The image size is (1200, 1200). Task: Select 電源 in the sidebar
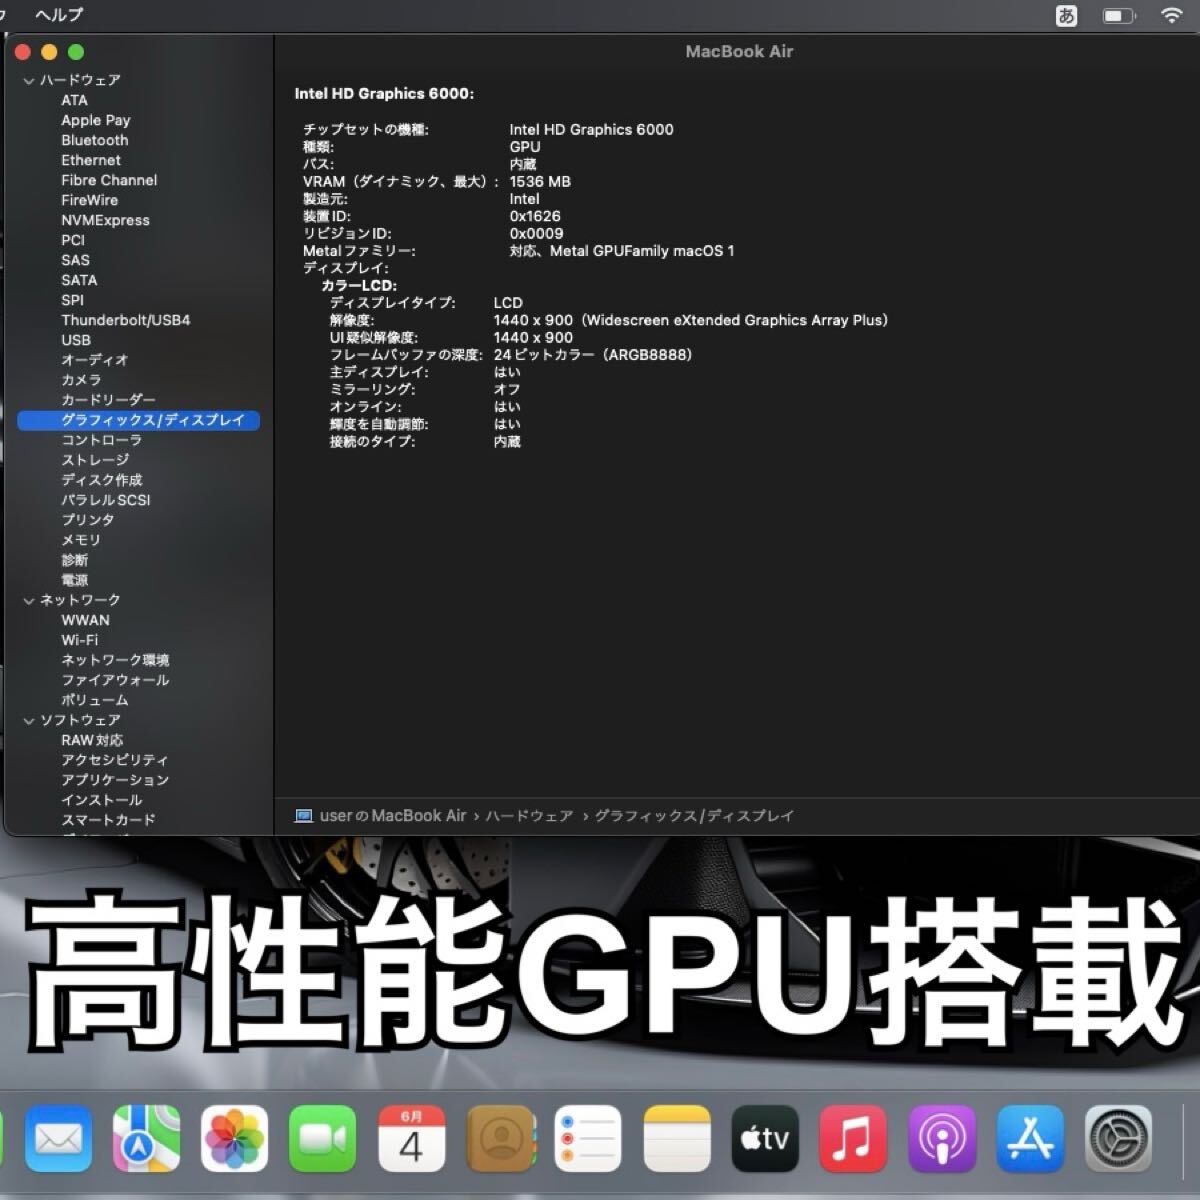pyautogui.click(x=75, y=580)
